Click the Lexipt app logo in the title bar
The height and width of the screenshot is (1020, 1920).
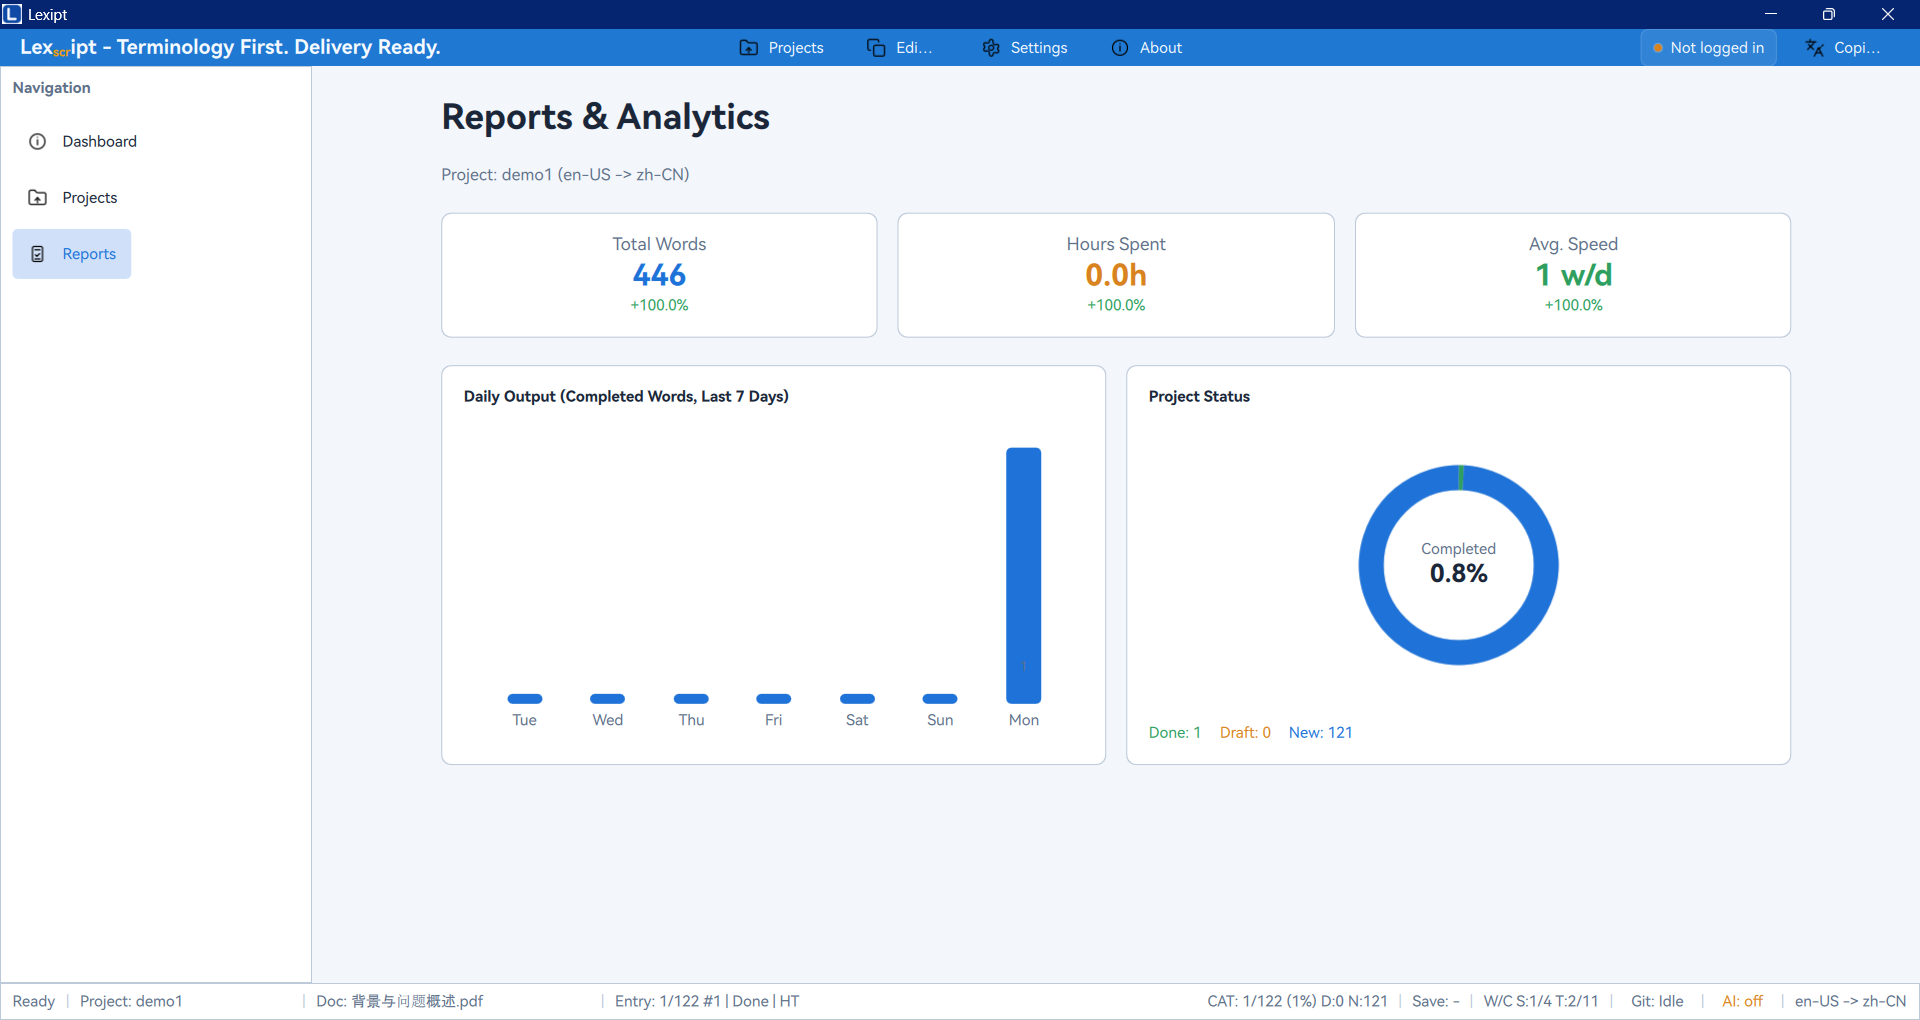click(12, 14)
